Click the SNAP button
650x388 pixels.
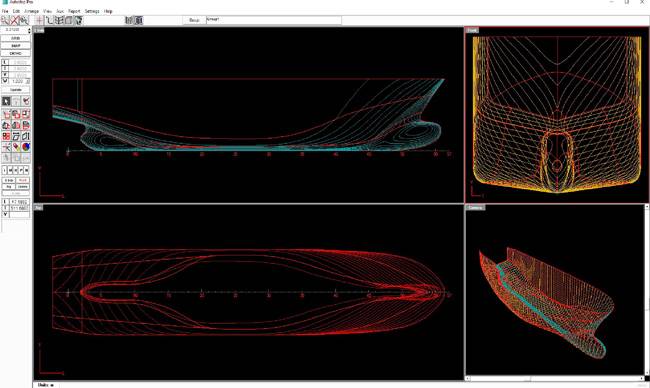(15, 46)
